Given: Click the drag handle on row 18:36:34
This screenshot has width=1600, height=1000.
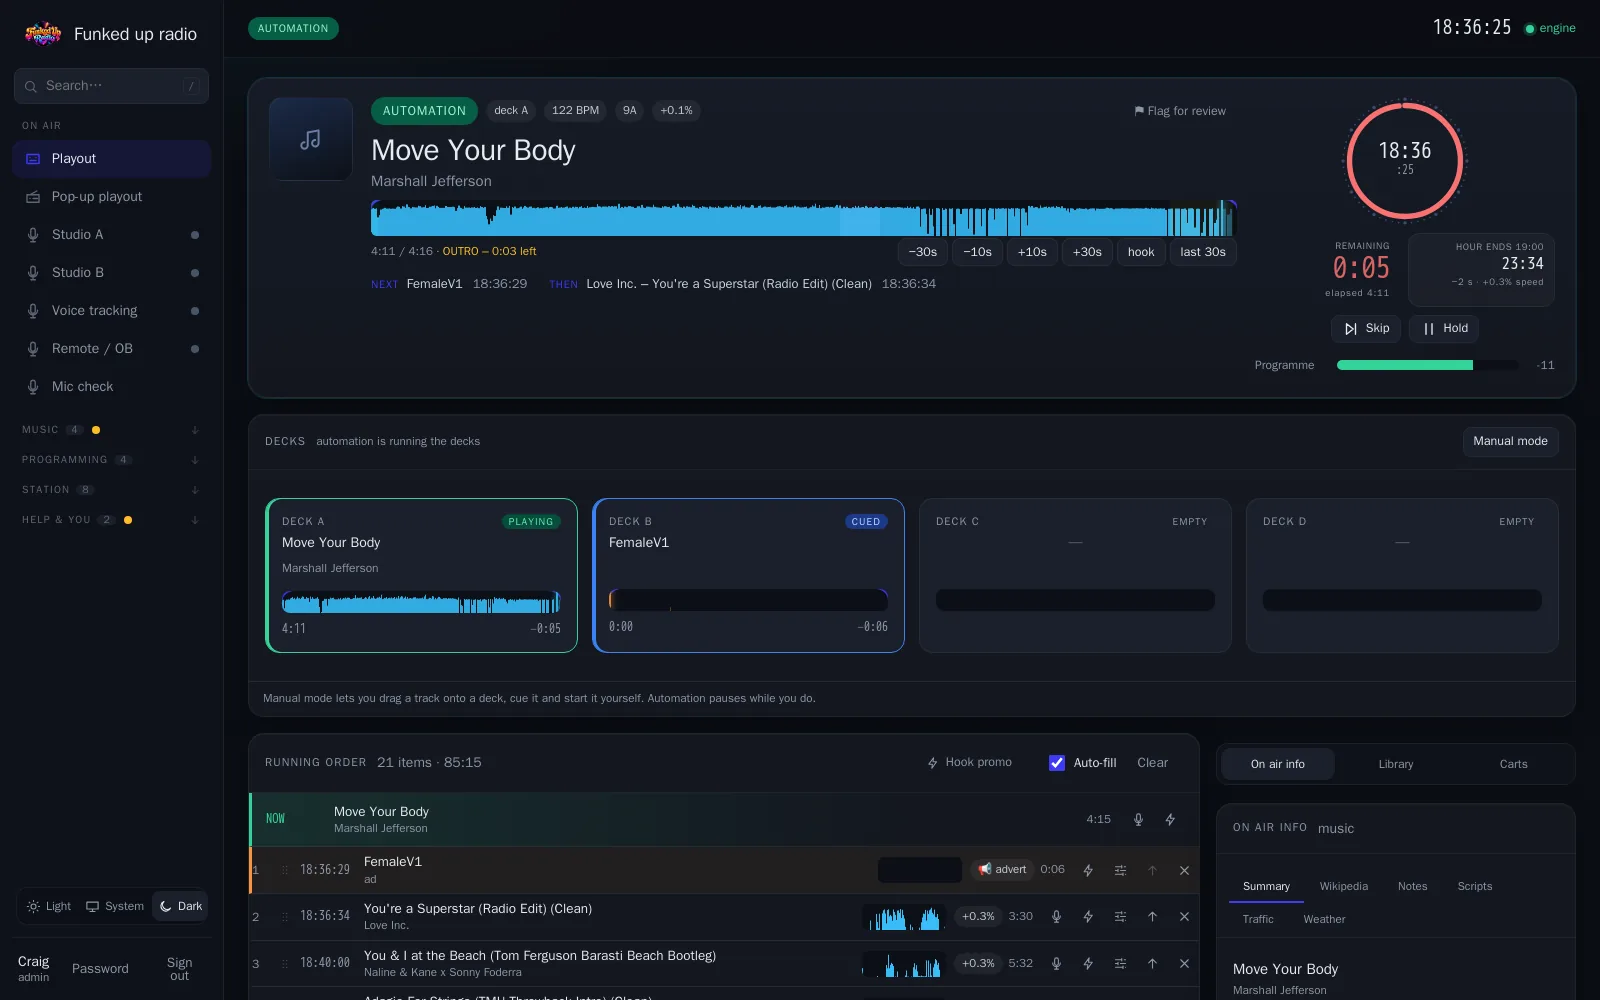Looking at the screenshot, I should 284,917.
